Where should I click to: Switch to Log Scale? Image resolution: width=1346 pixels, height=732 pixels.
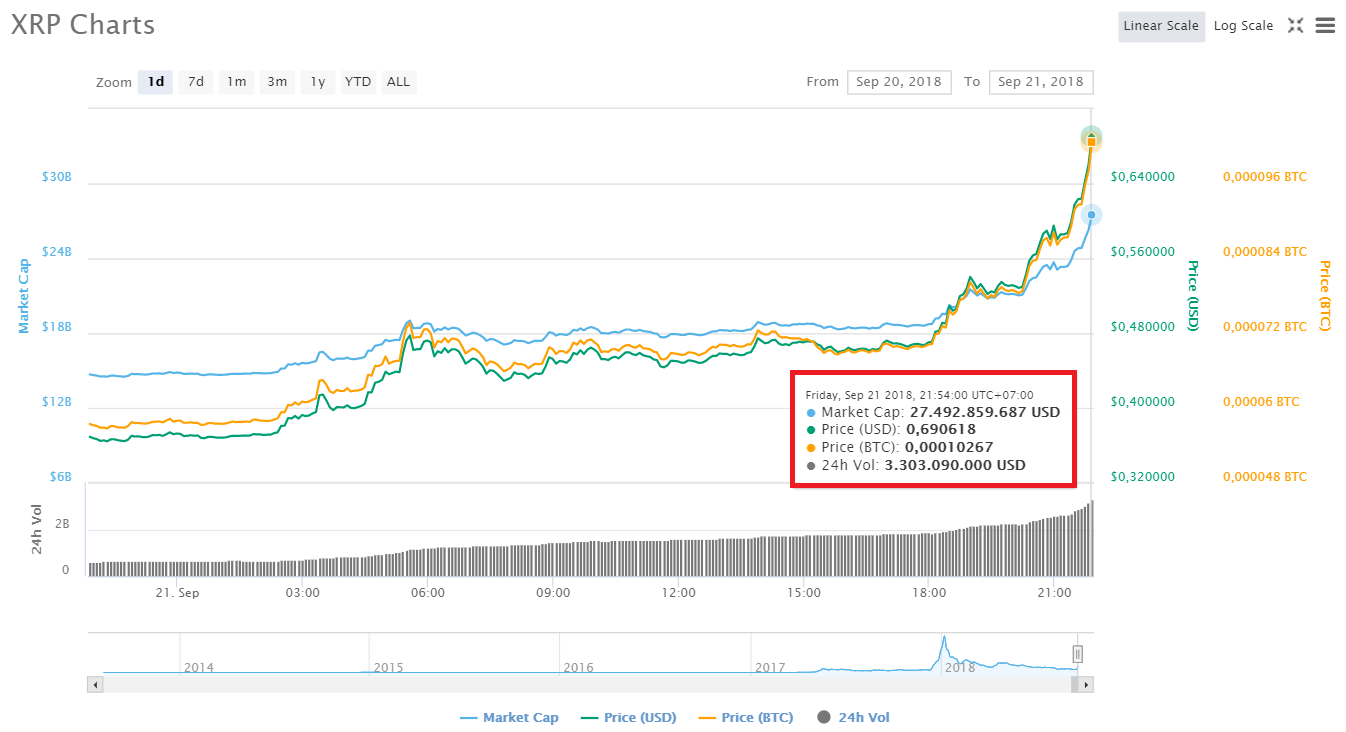click(x=1243, y=26)
